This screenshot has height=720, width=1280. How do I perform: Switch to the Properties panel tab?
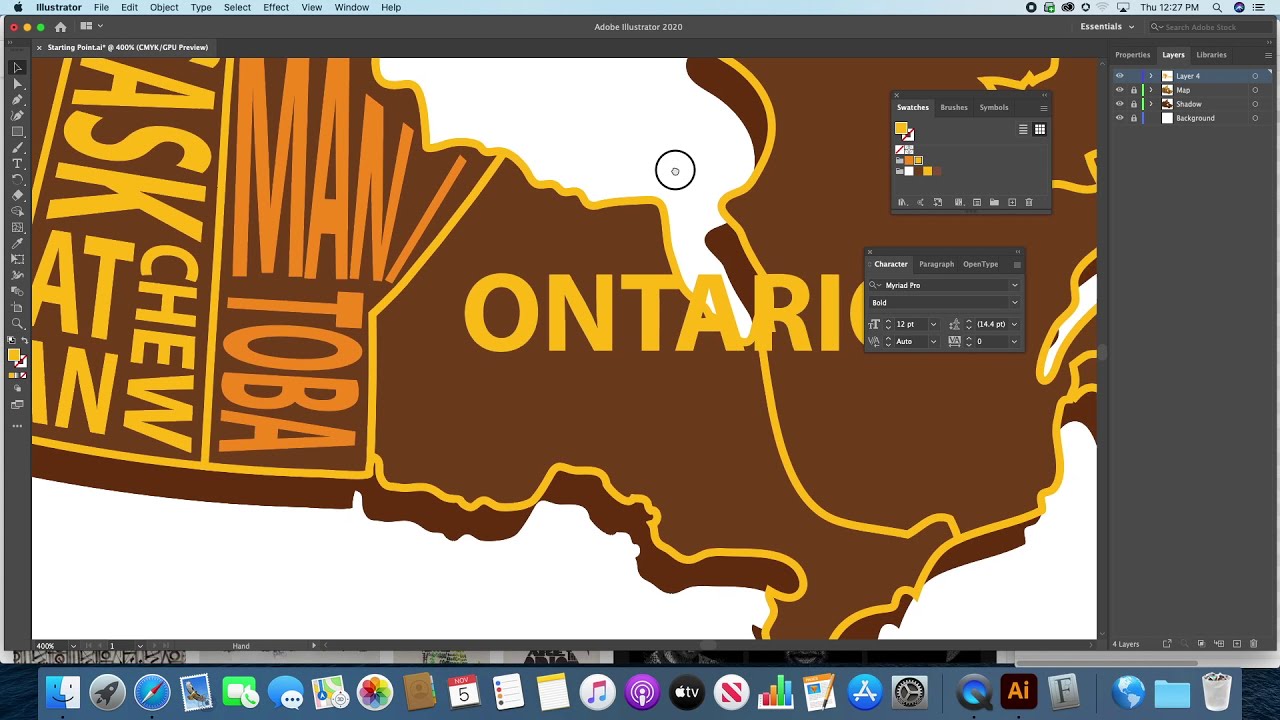(x=1133, y=55)
